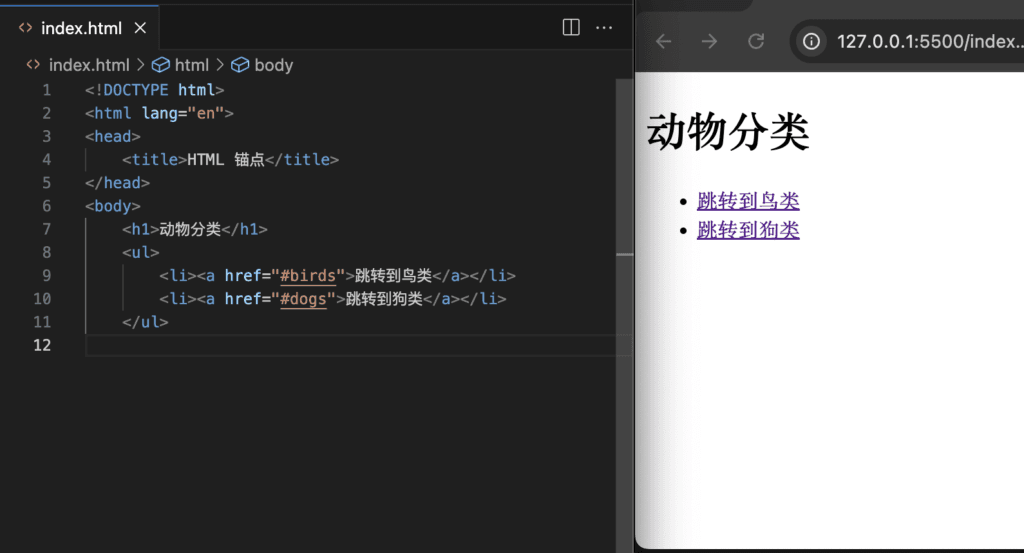Screen dimensions: 1024x553
Task: Place cursor on <!DOCTYPE html> line
Action: (x=154, y=90)
